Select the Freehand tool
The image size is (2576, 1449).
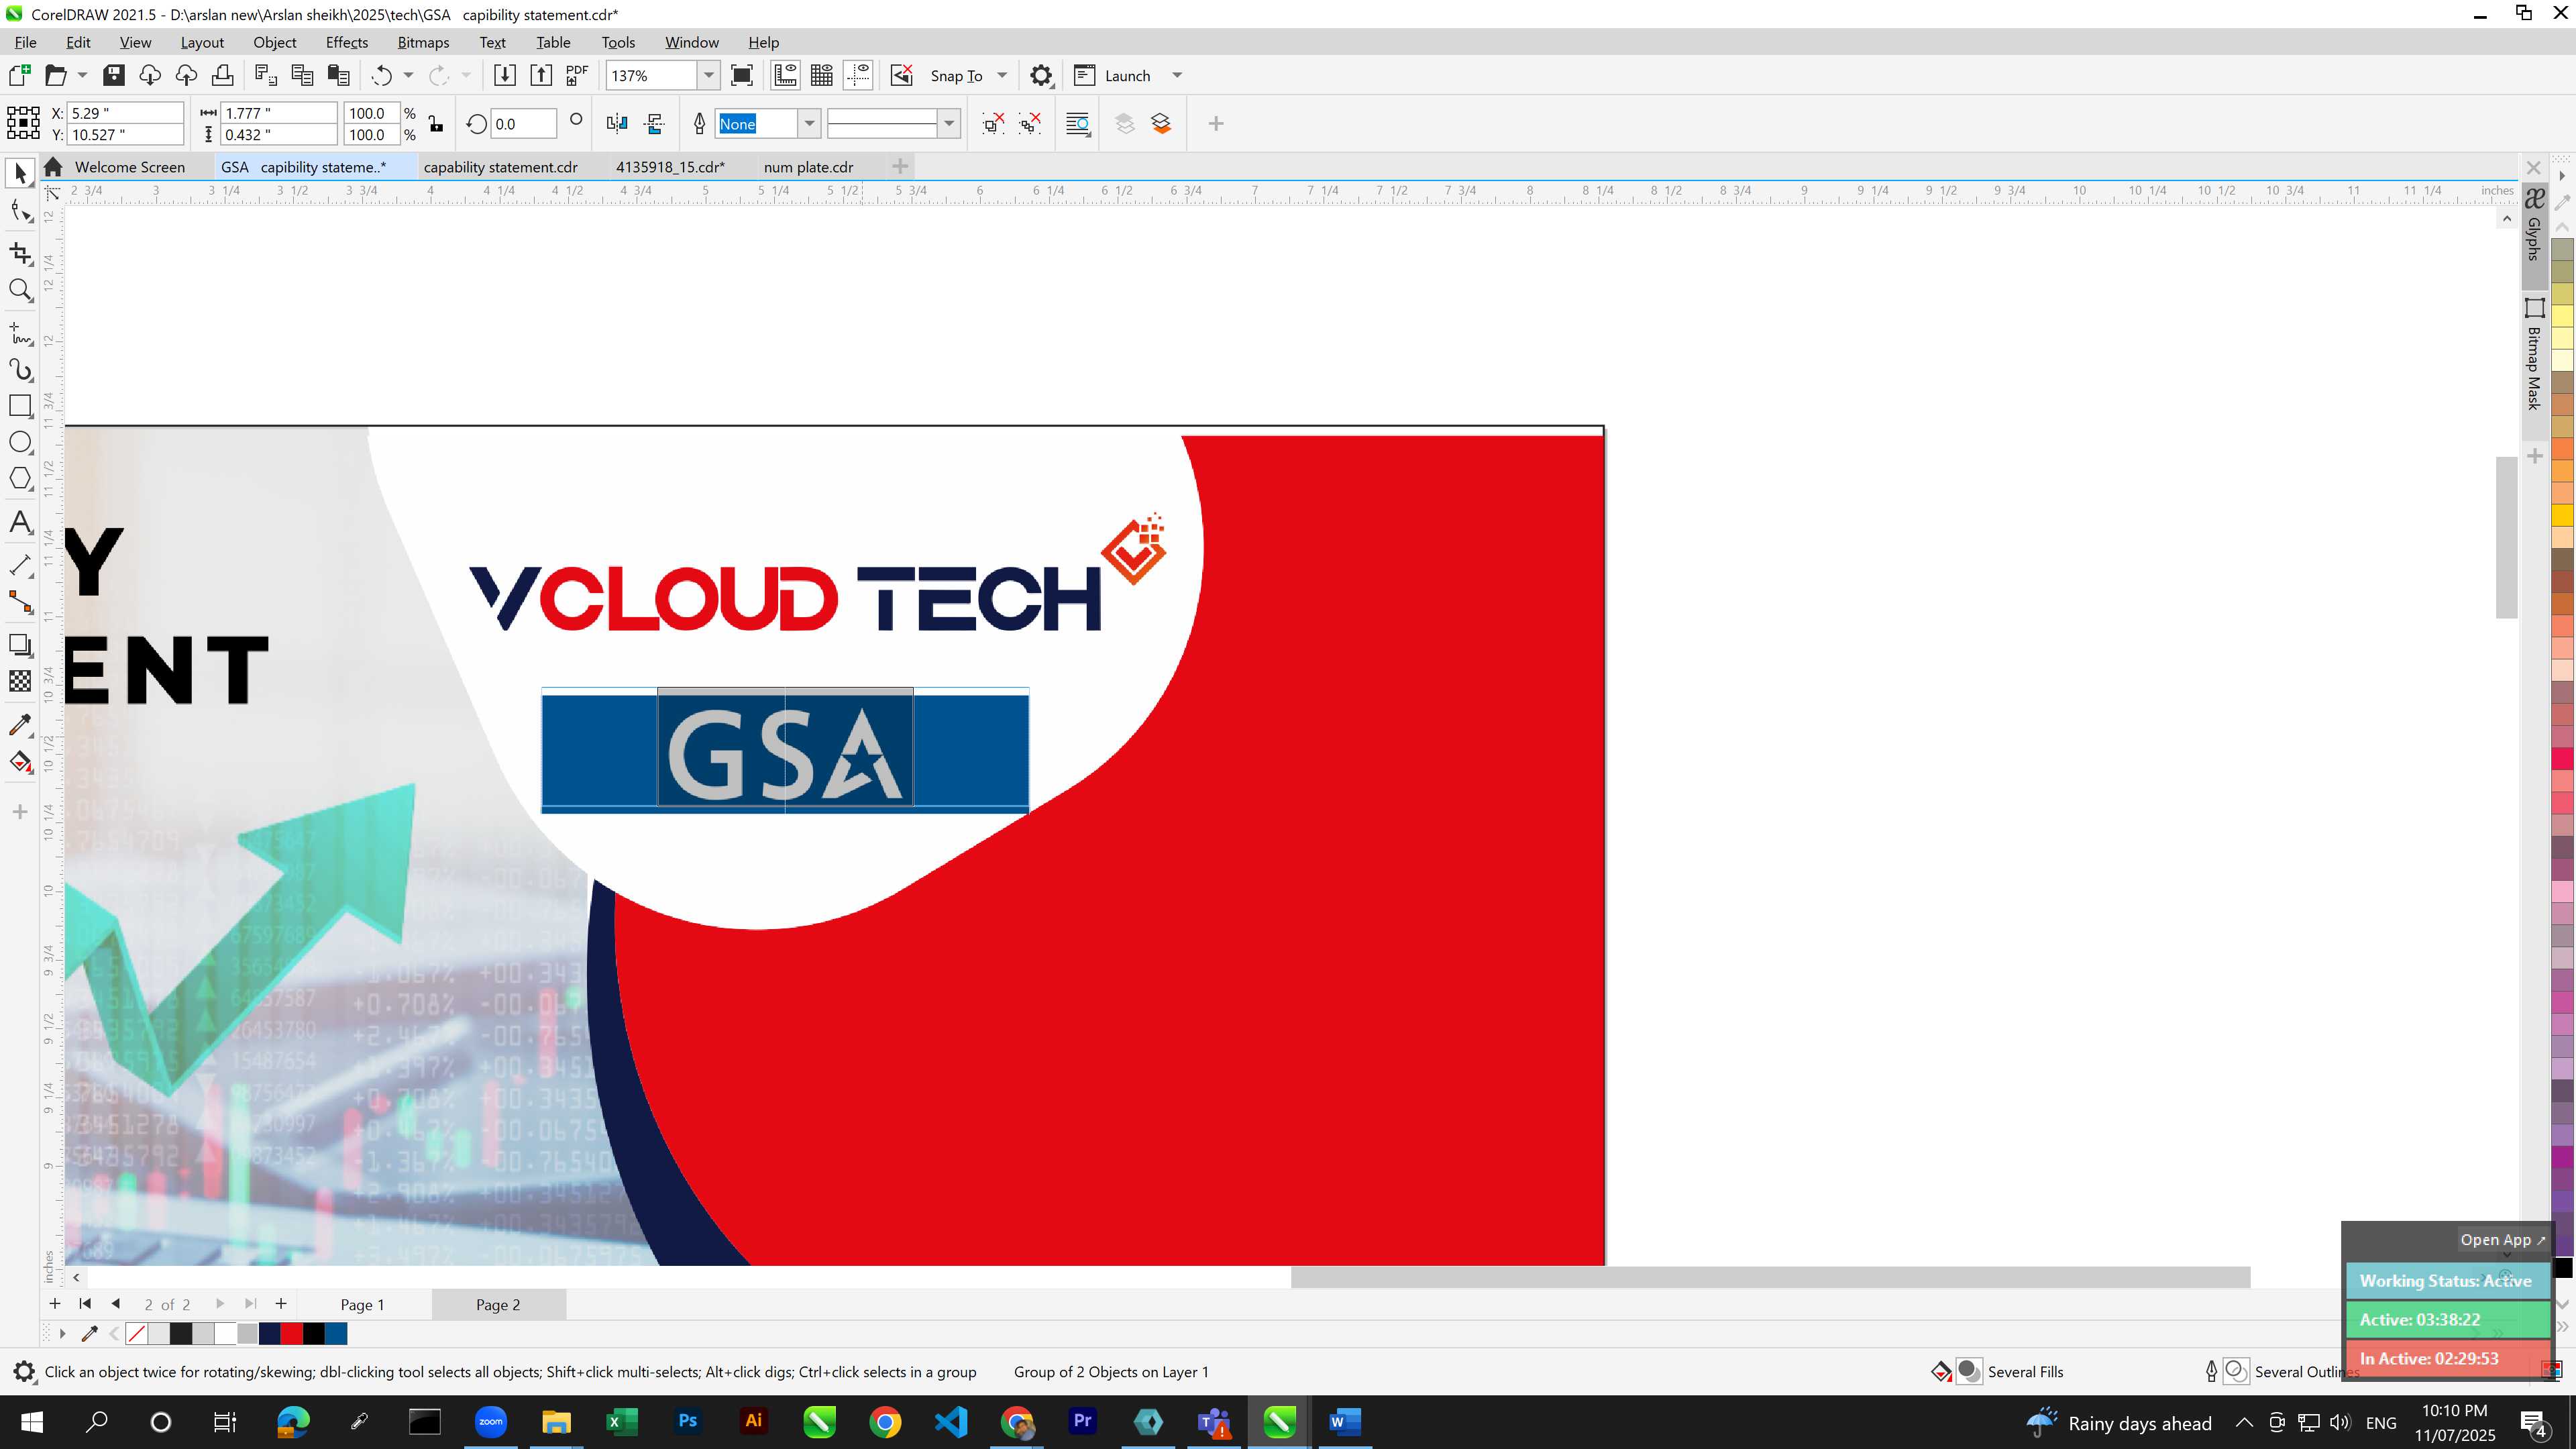pos(20,333)
